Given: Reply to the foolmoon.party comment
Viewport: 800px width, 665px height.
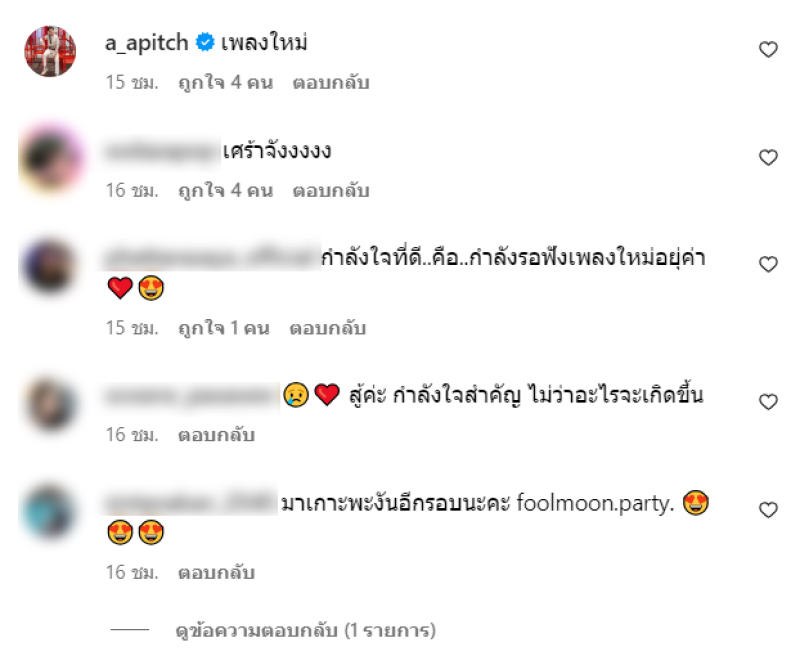Looking at the screenshot, I should tap(216, 573).
